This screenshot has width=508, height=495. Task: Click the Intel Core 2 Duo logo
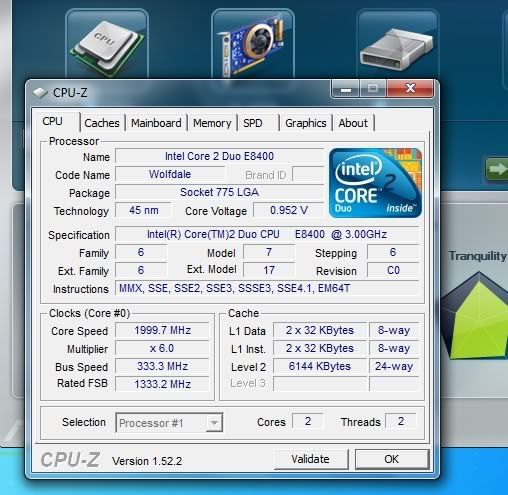(x=375, y=183)
